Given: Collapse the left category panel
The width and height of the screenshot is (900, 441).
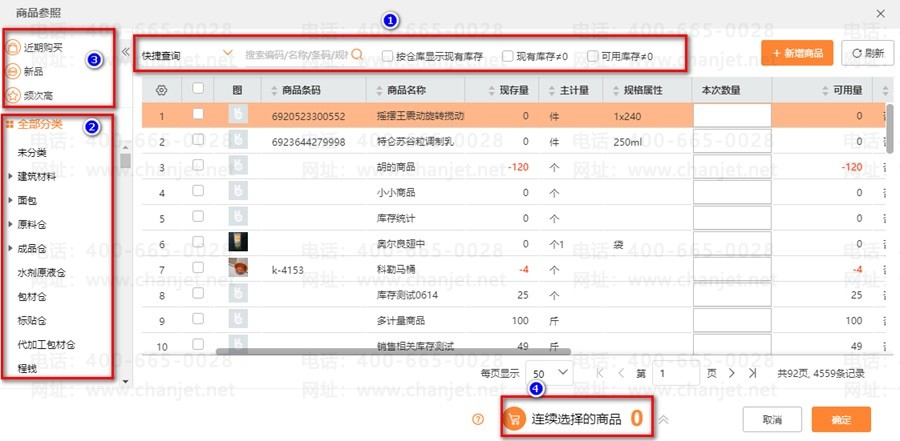Looking at the screenshot, I should point(126,52).
